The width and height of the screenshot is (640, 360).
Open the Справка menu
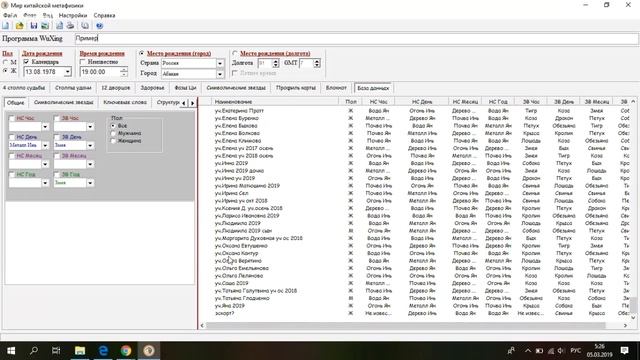click(x=104, y=15)
